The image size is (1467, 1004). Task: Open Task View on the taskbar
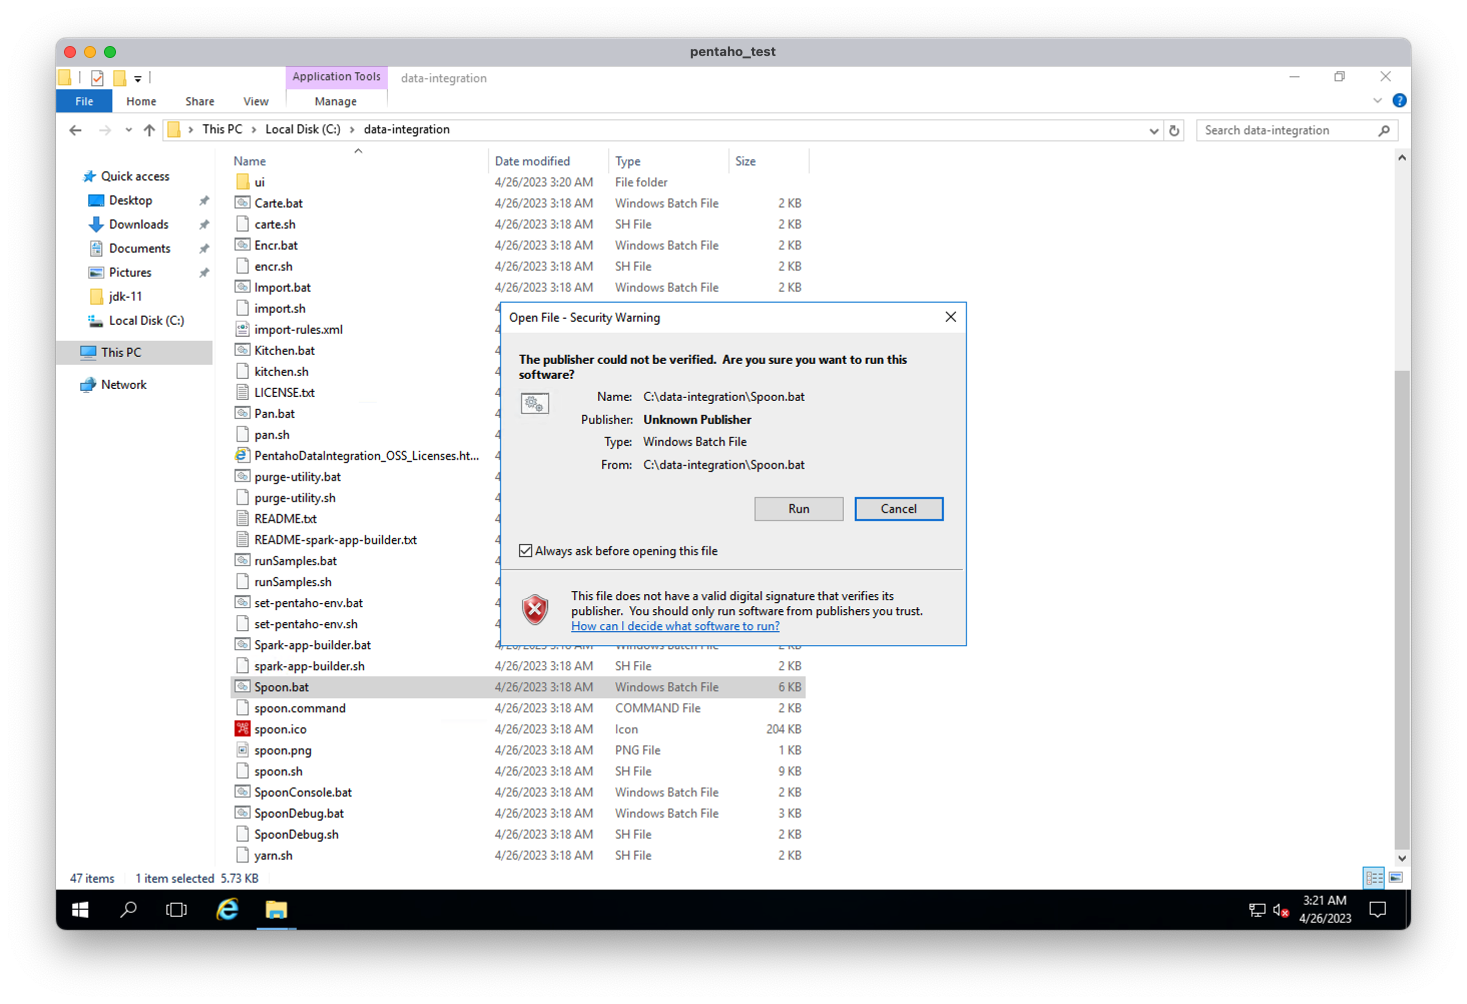point(176,910)
